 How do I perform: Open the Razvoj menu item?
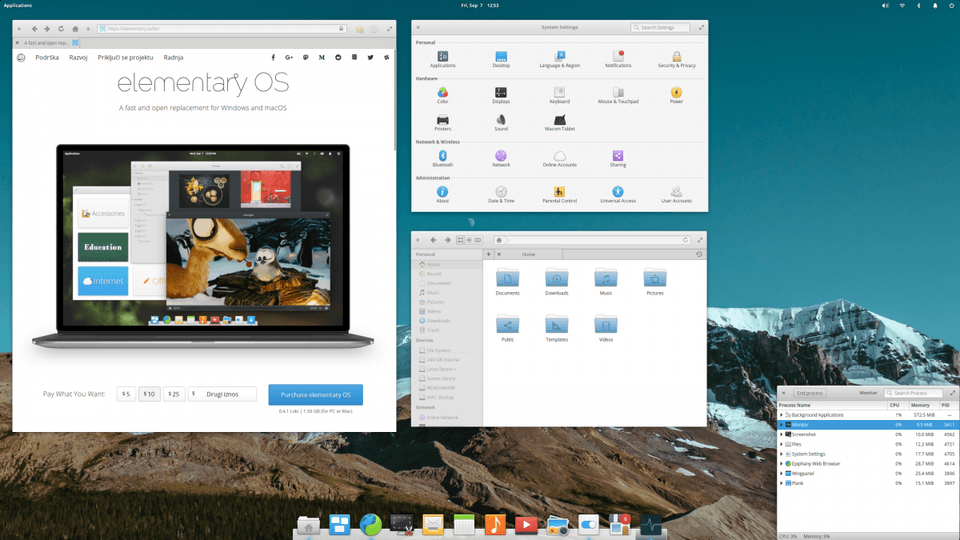click(78, 58)
